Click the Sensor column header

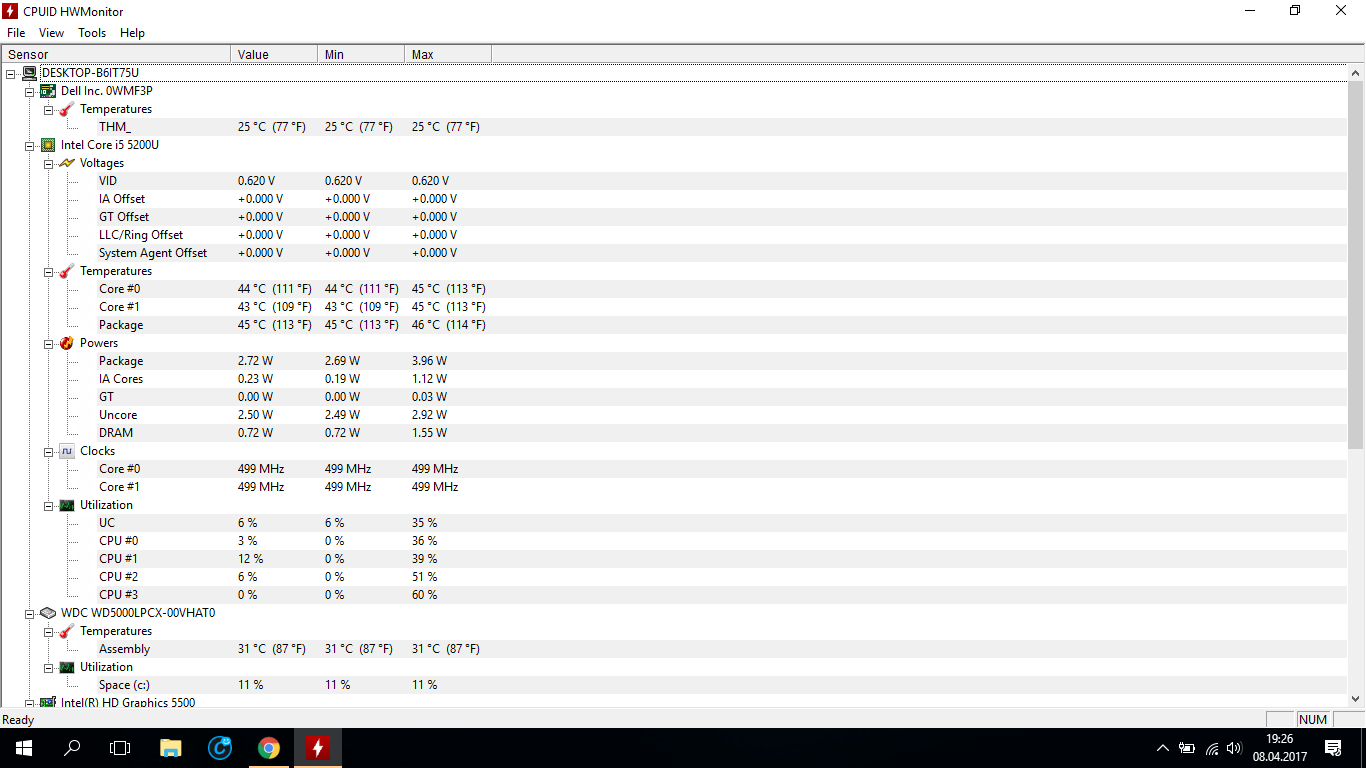tap(116, 54)
